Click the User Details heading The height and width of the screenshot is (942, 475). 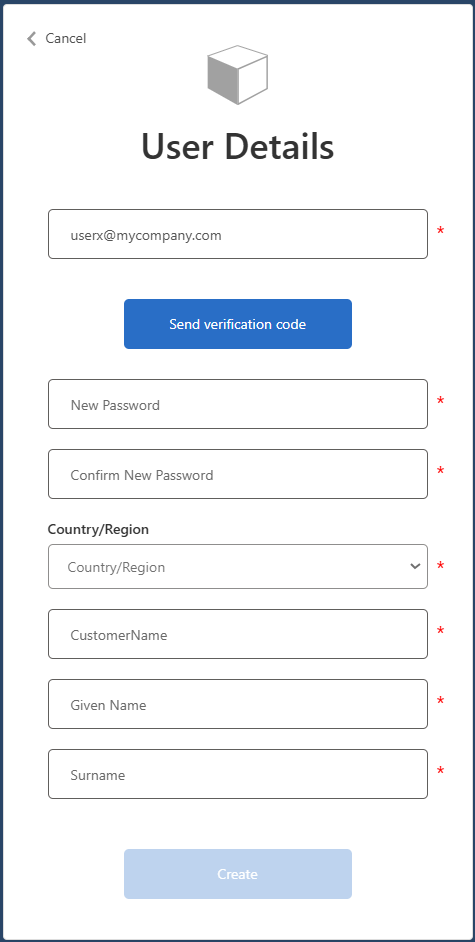[x=238, y=147]
